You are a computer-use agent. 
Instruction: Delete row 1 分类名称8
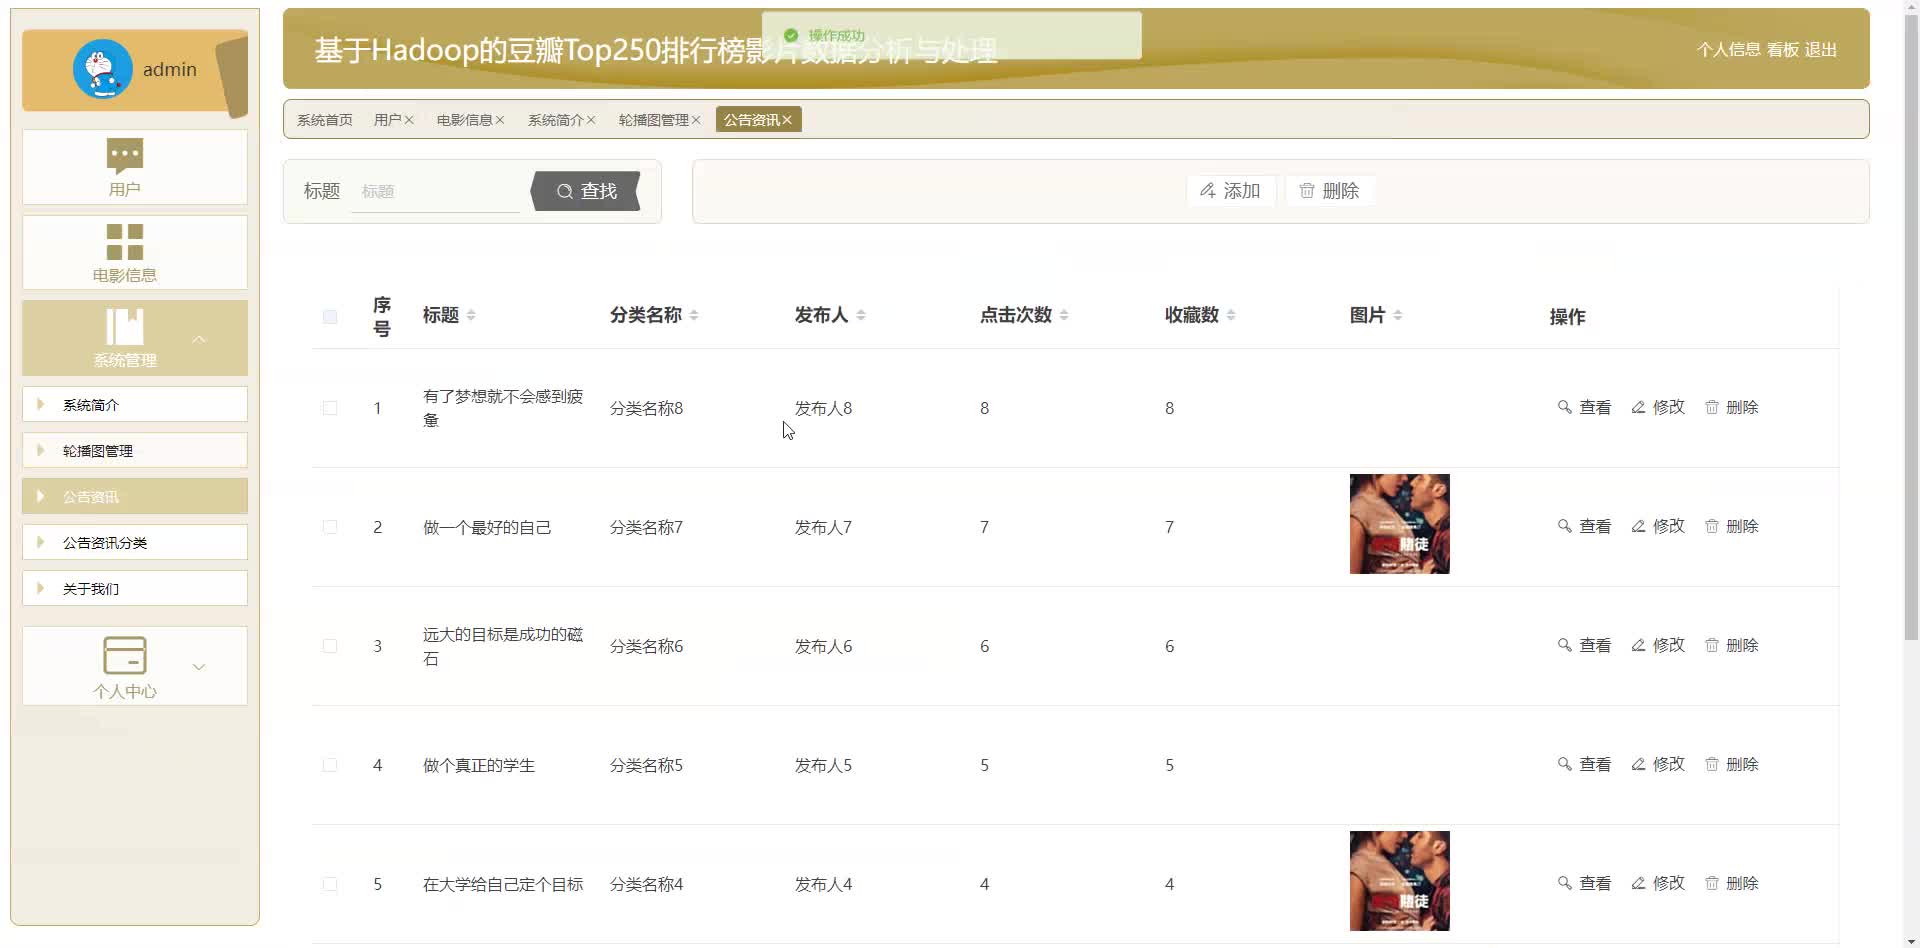click(1731, 407)
